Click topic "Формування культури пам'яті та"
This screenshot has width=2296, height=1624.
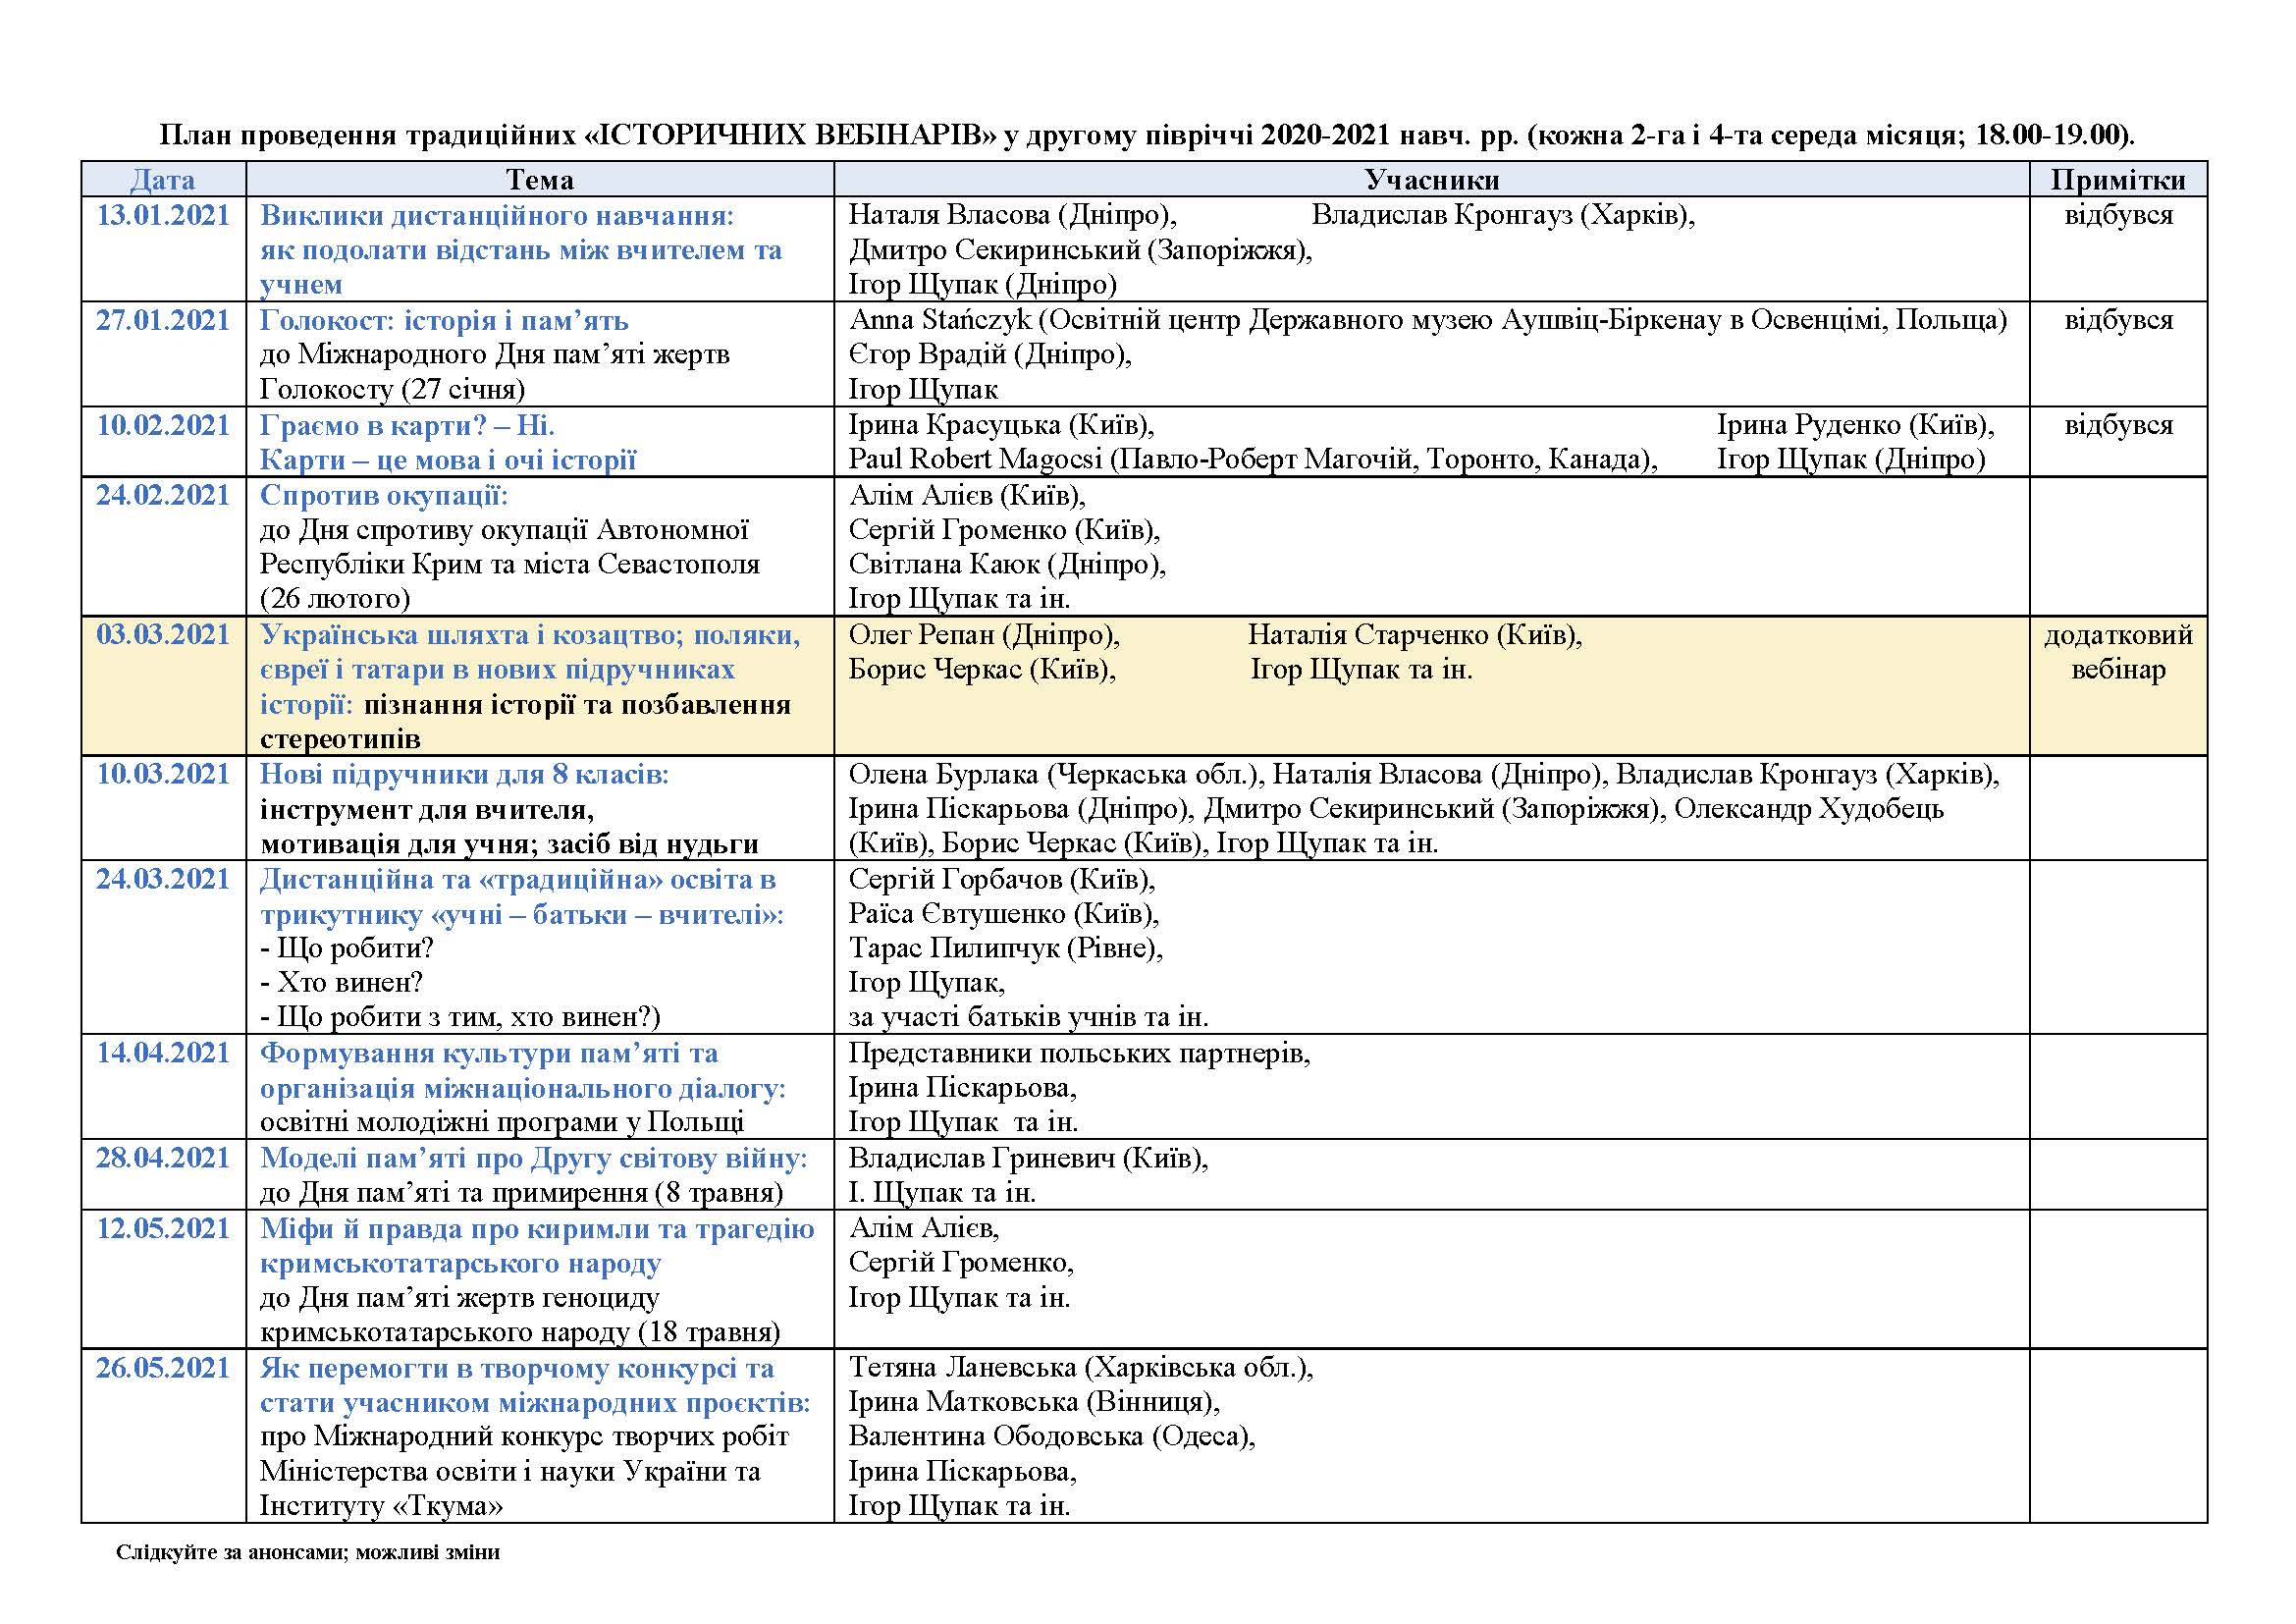(489, 1053)
